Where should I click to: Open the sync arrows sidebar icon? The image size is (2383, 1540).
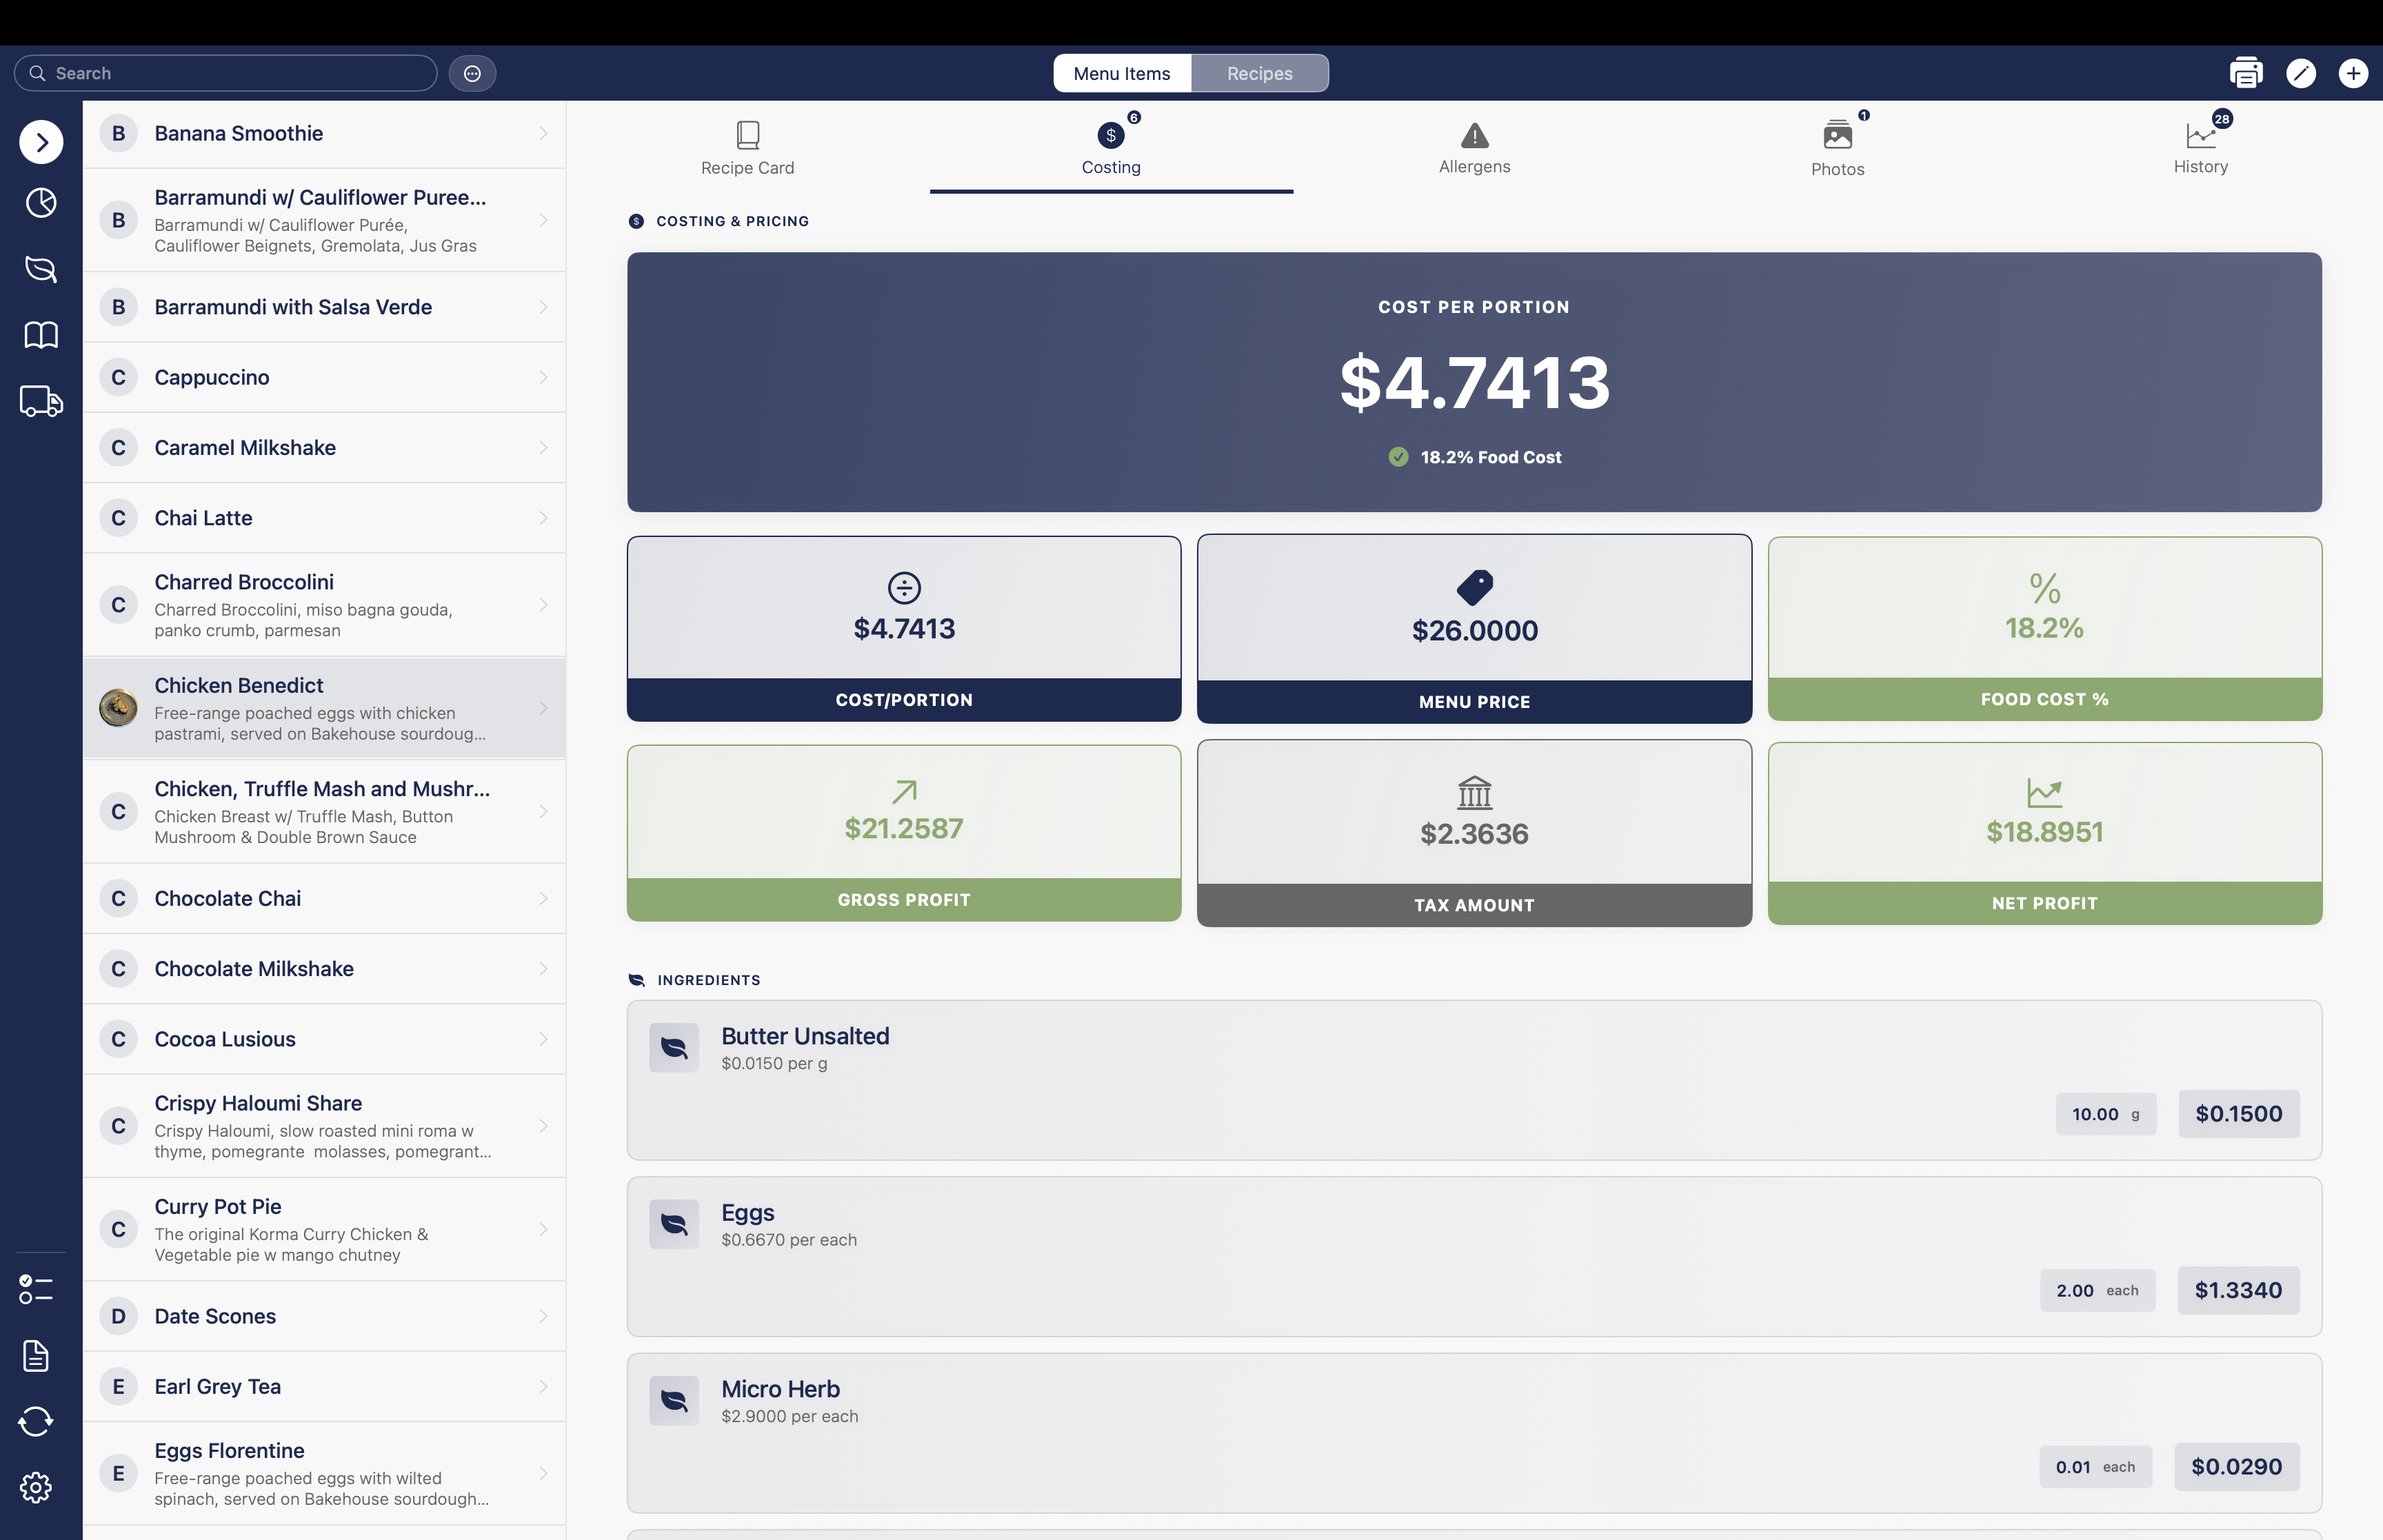click(36, 1421)
